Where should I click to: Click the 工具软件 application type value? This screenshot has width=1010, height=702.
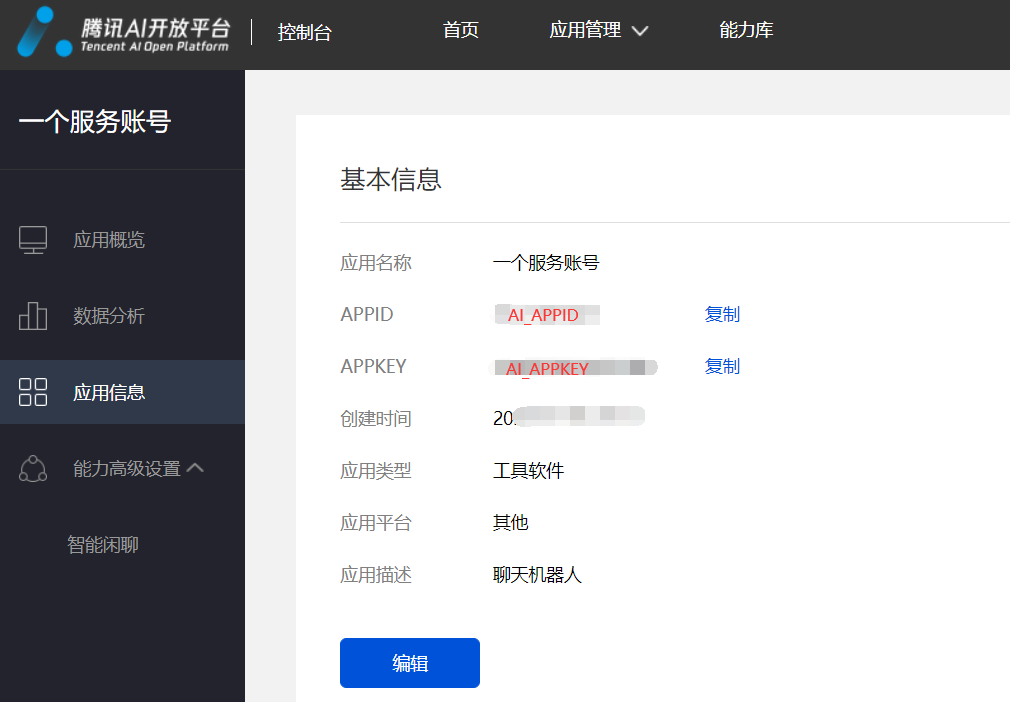pyautogui.click(x=528, y=471)
